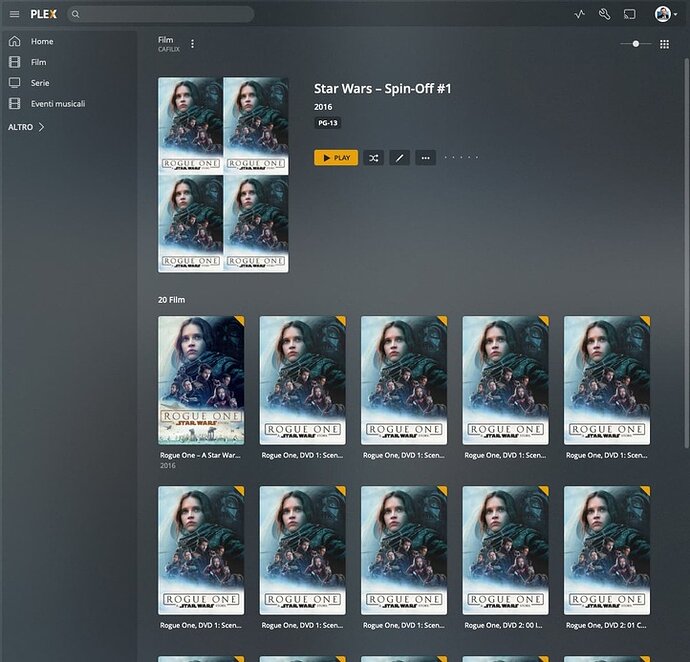Click the PG-13 rating badge
Image resolution: width=690 pixels, height=662 pixels.
click(x=328, y=123)
